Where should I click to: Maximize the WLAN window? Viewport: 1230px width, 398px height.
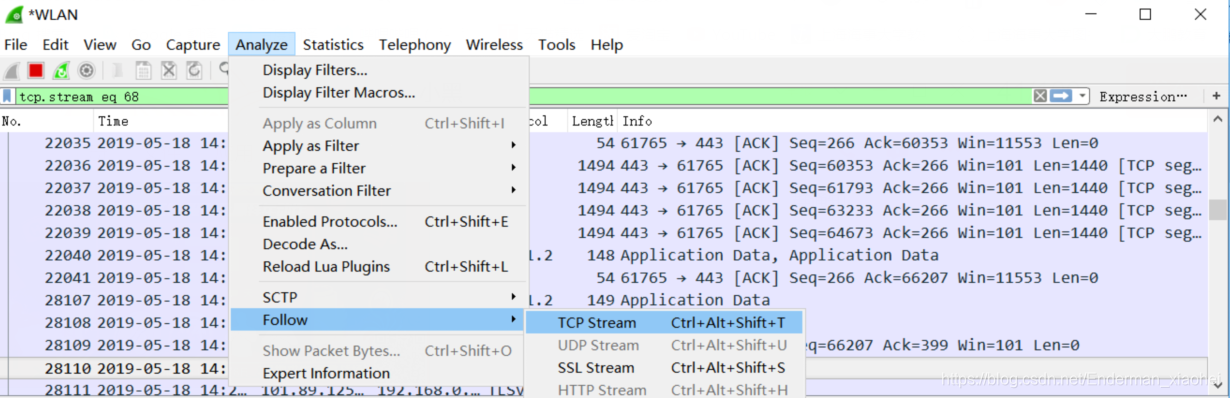click(1145, 15)
